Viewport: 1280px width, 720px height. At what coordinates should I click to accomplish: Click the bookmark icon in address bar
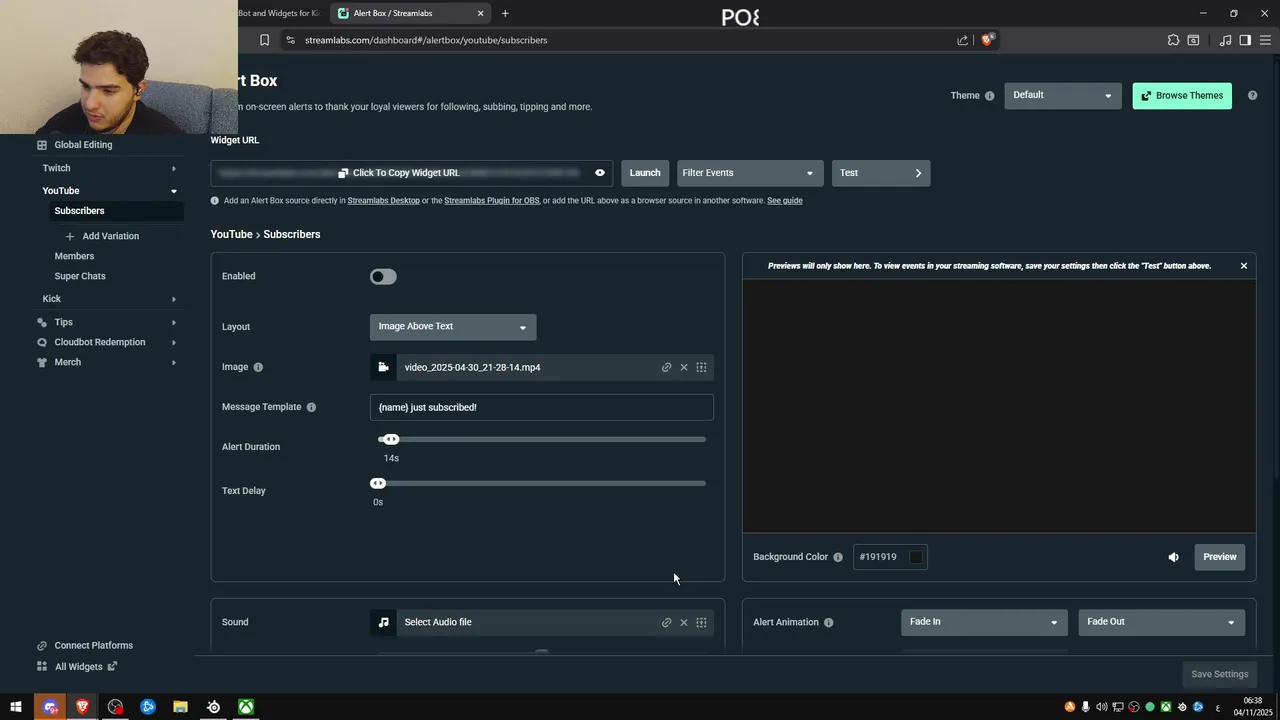coord(264,40)
